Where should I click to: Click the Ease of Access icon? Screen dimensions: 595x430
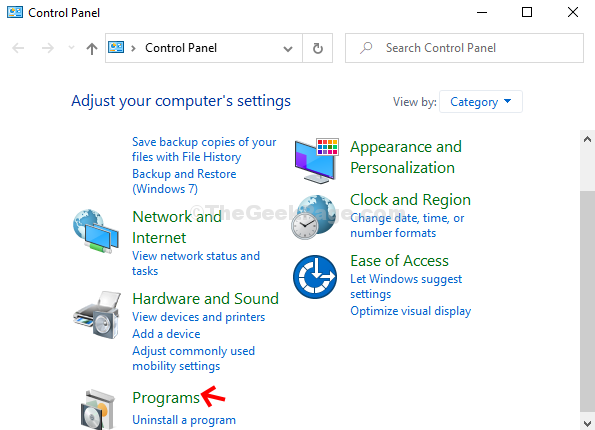click(x=315, y=277)
